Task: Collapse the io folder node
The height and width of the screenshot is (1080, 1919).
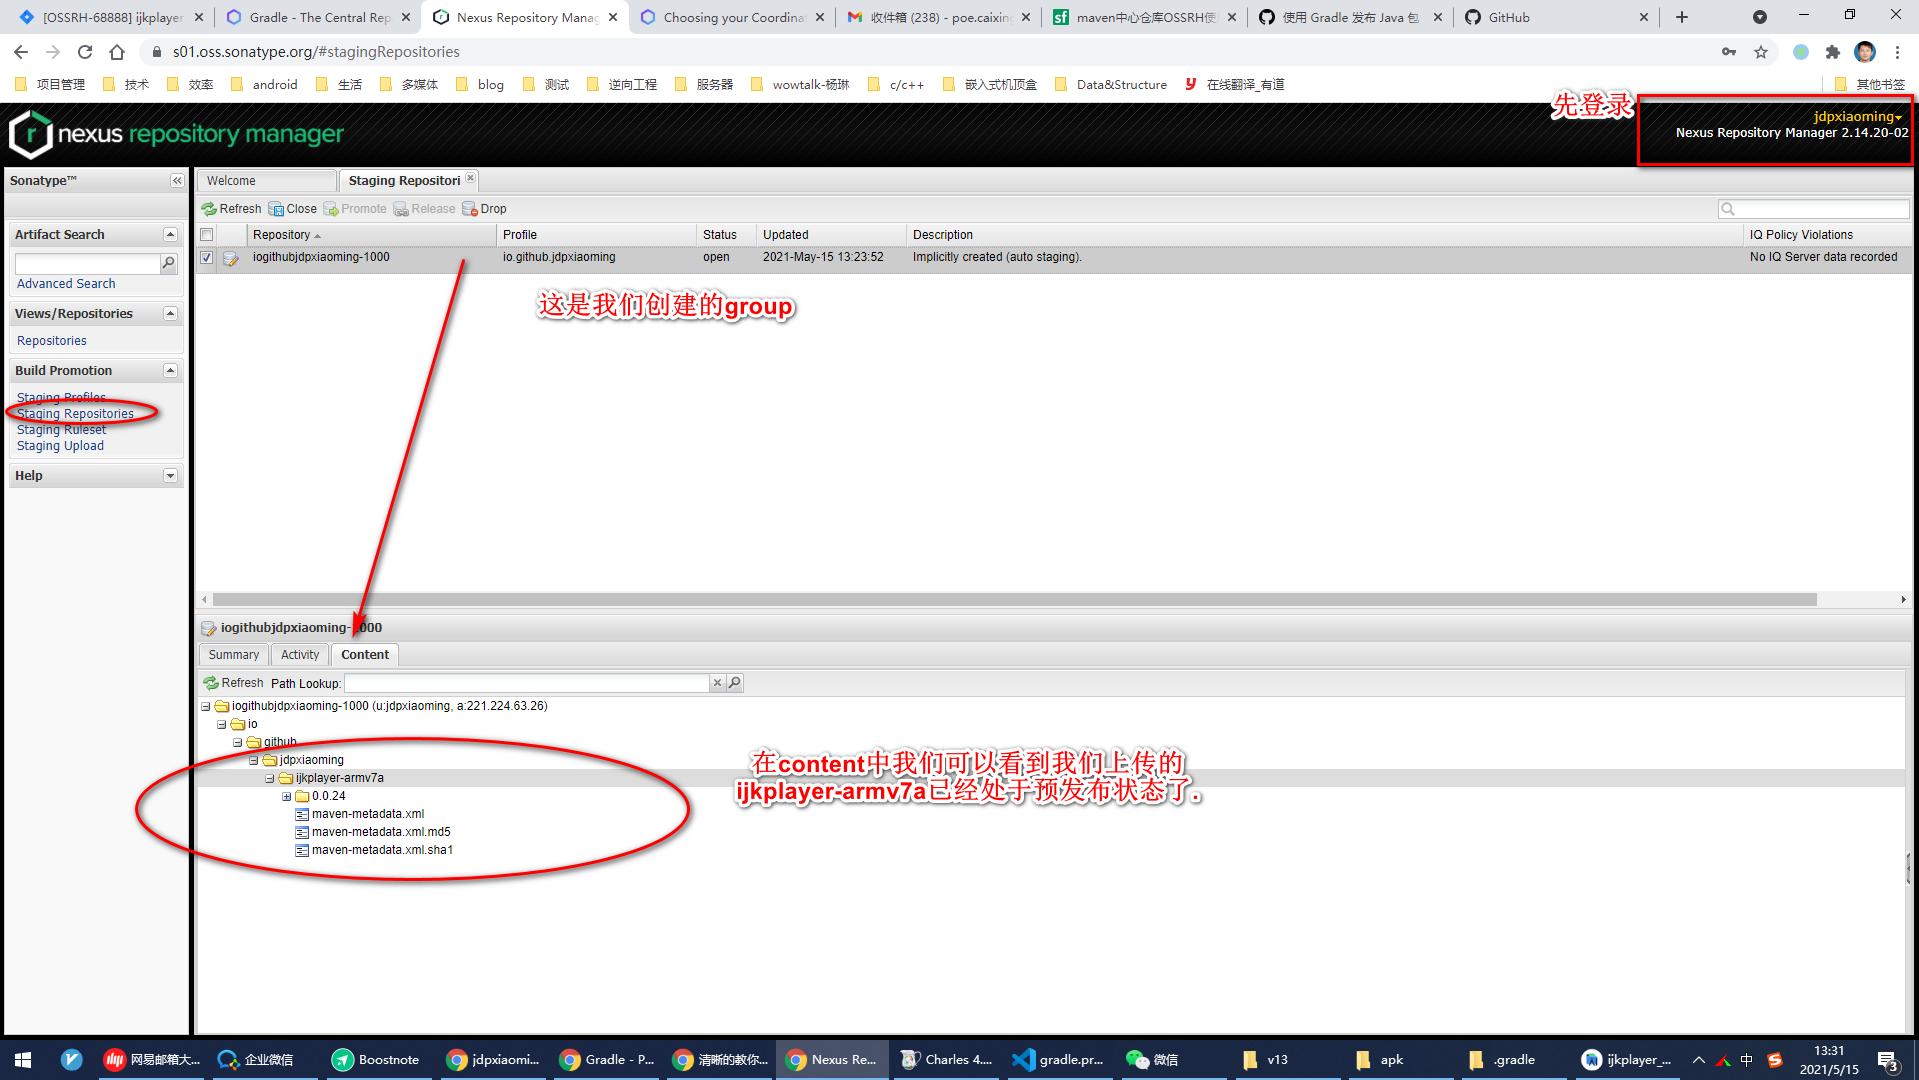Action: point(222,724)
